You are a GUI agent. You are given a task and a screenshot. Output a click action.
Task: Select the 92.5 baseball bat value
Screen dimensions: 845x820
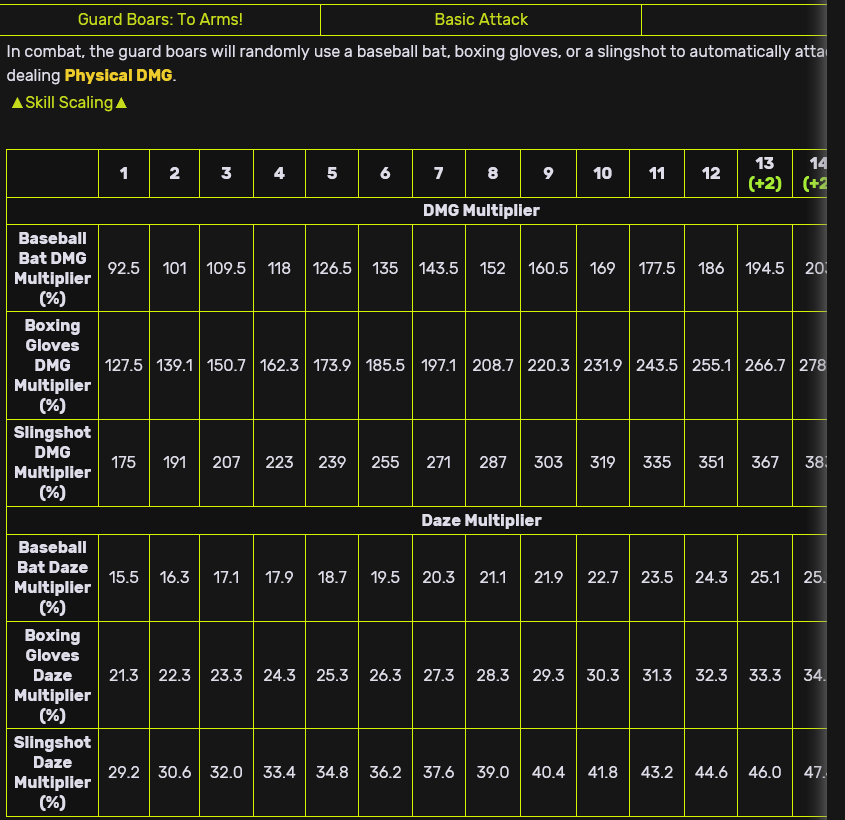pyautogui.click(x=124, y=268)
